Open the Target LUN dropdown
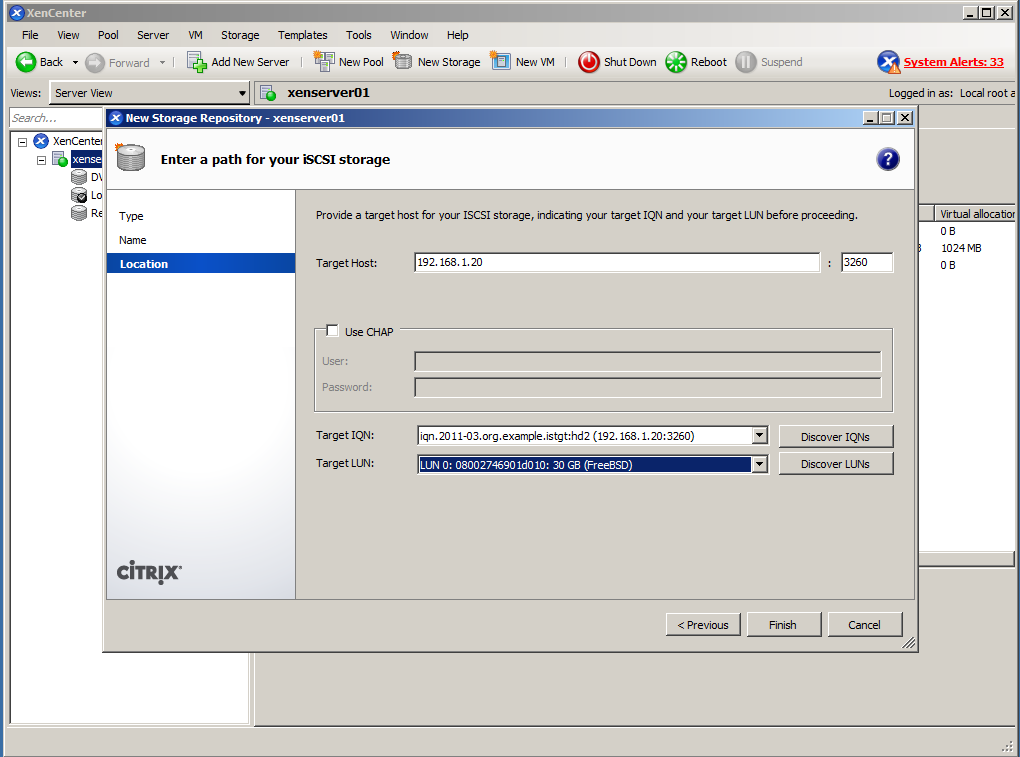1020x757 pixels. 759,464
